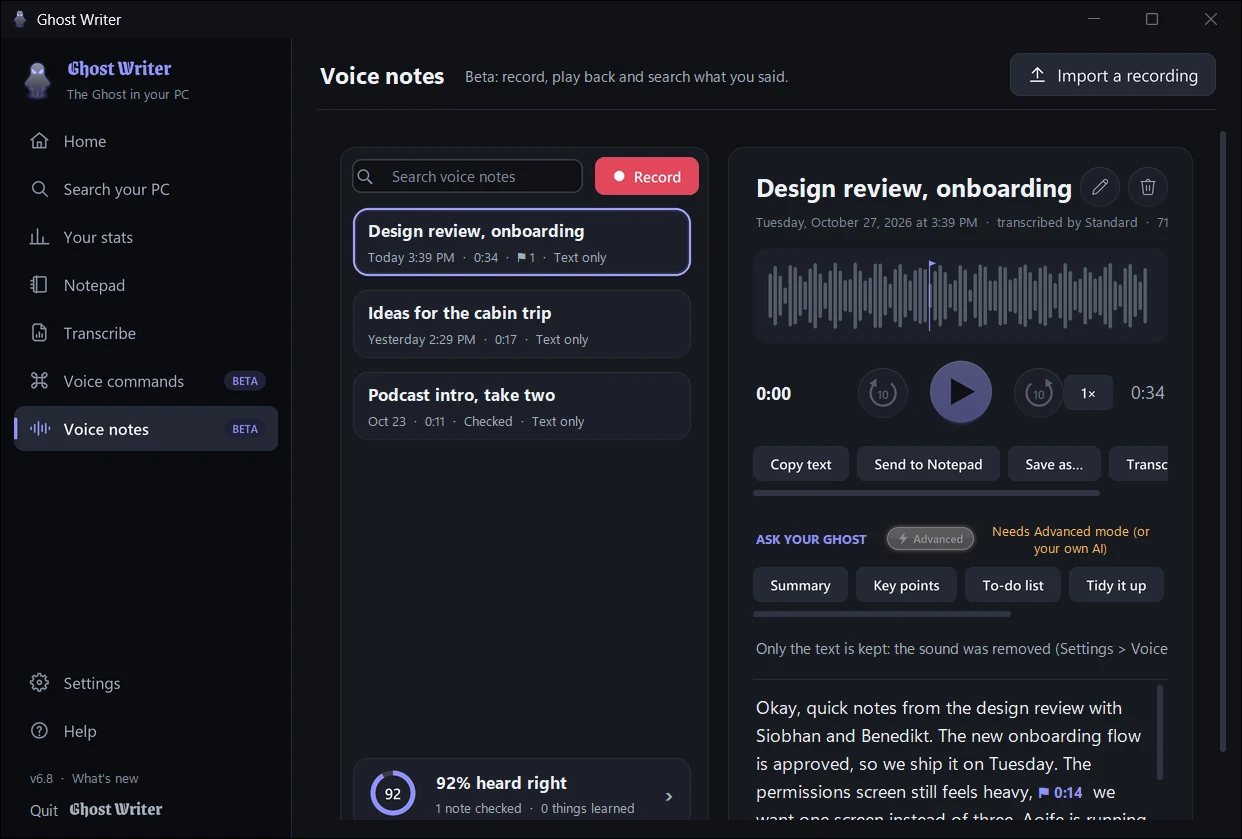Edit the note title with pencil icon

coord(1100,187)
